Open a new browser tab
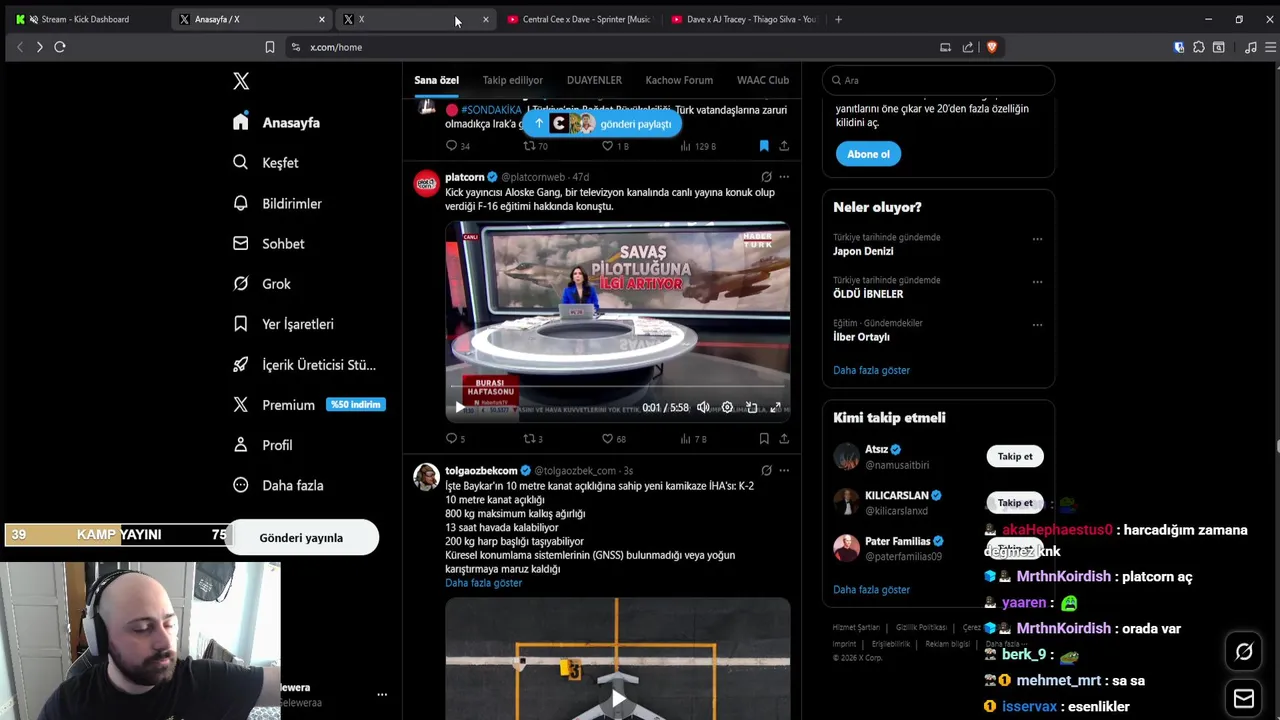Screen dimensions: 1280x720 click(x=838, y=19)
